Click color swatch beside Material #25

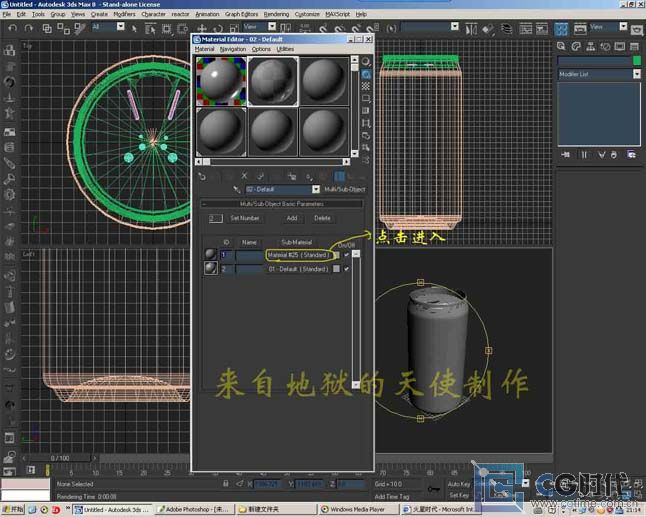pos(337,255)
